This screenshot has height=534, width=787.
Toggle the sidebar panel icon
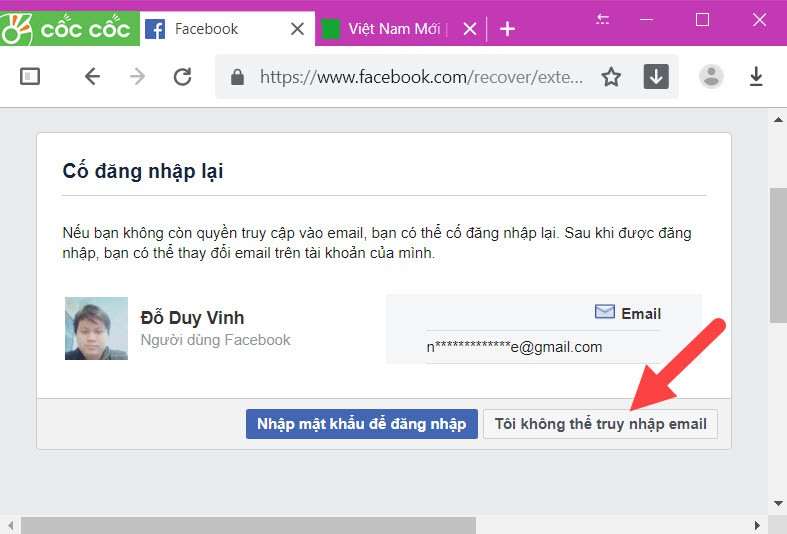coord(30,76)
